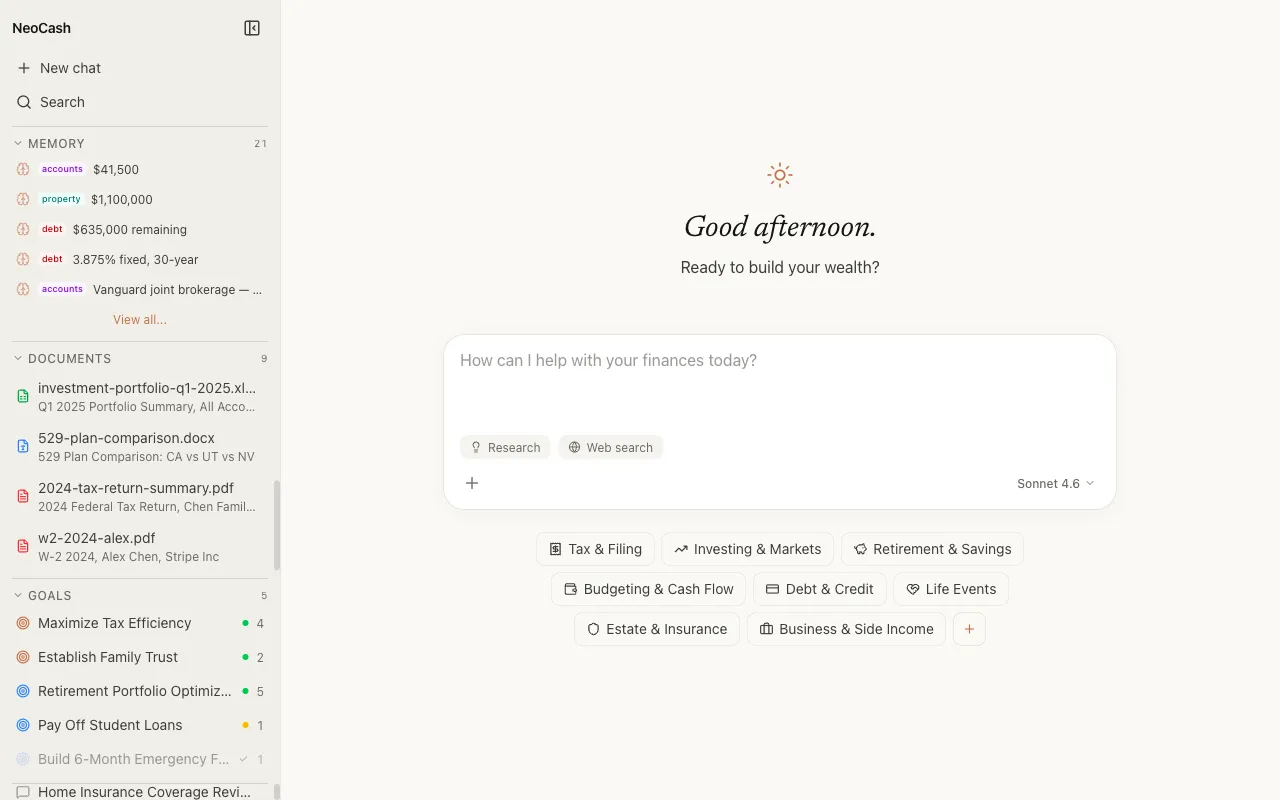Collapse the sidebar with the panel icon
The image size is (1280, 800).
(x=252, y=28)
